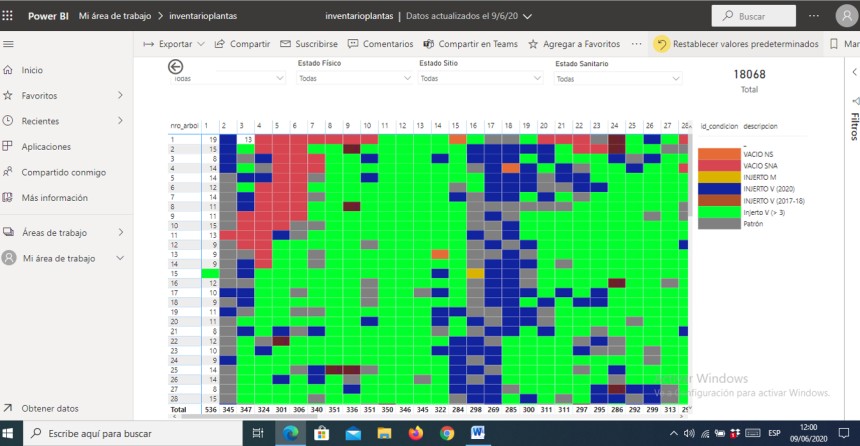Screen dimensions: 860x446
Task: Click the Windows taskbar search box
Action: [x=133, y=433]
